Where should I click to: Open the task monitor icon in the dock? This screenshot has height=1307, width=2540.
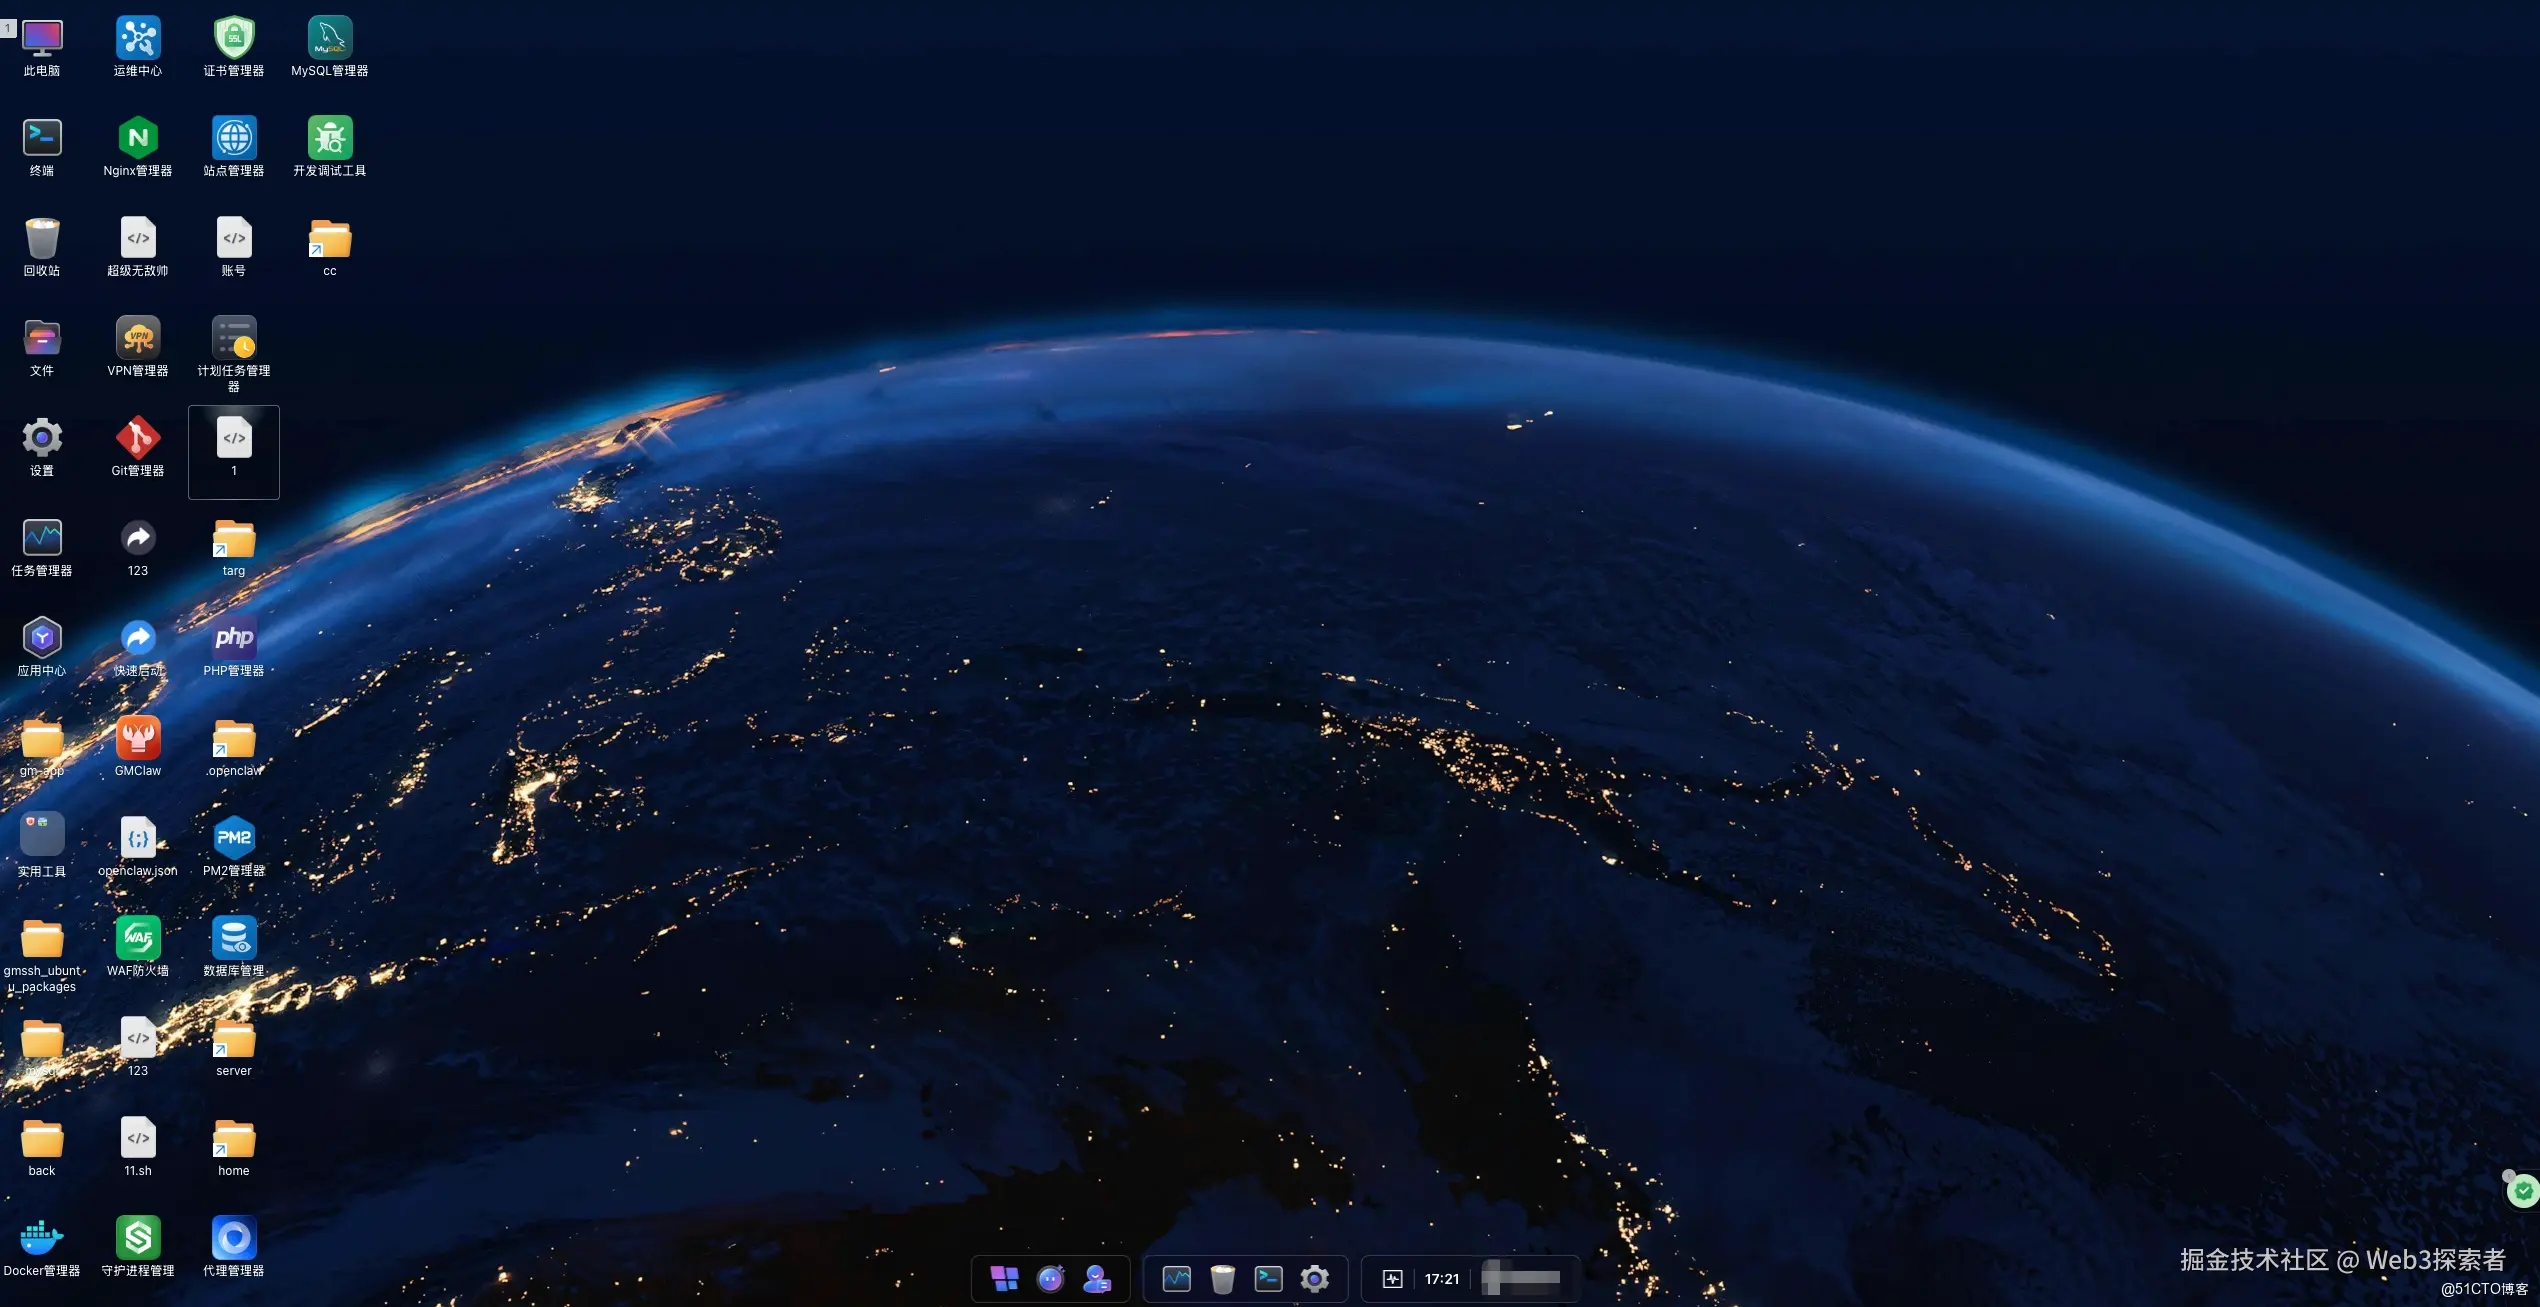point(1176,1278)
